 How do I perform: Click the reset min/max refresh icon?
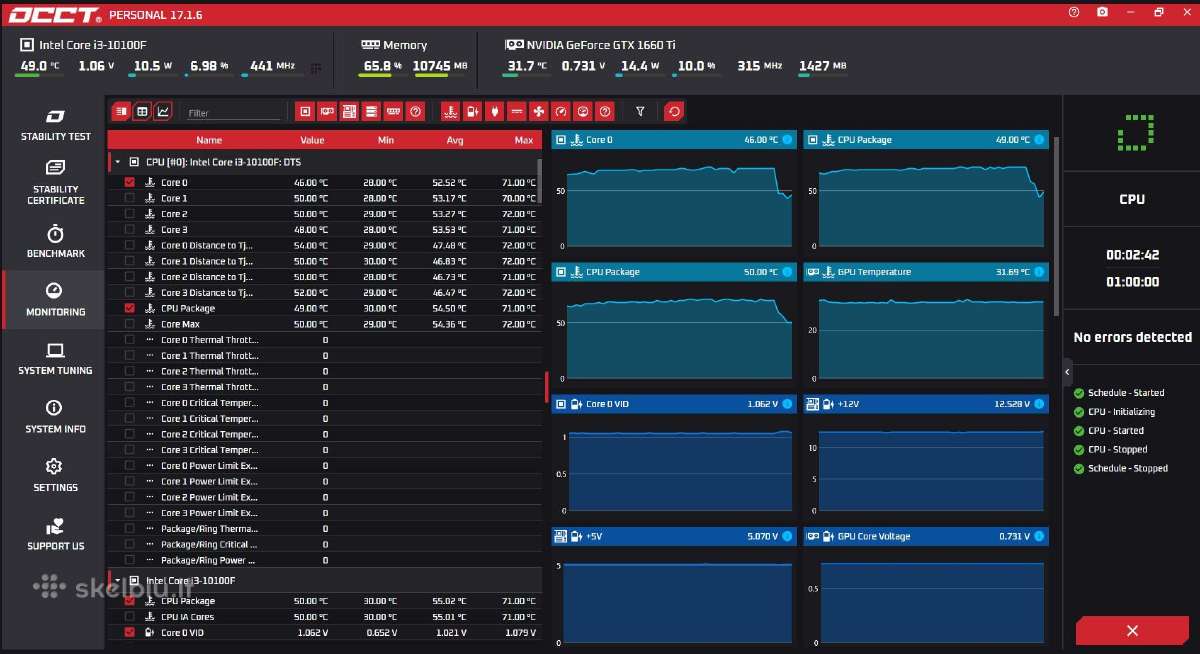pyautogui.click(x=674, y=111)
